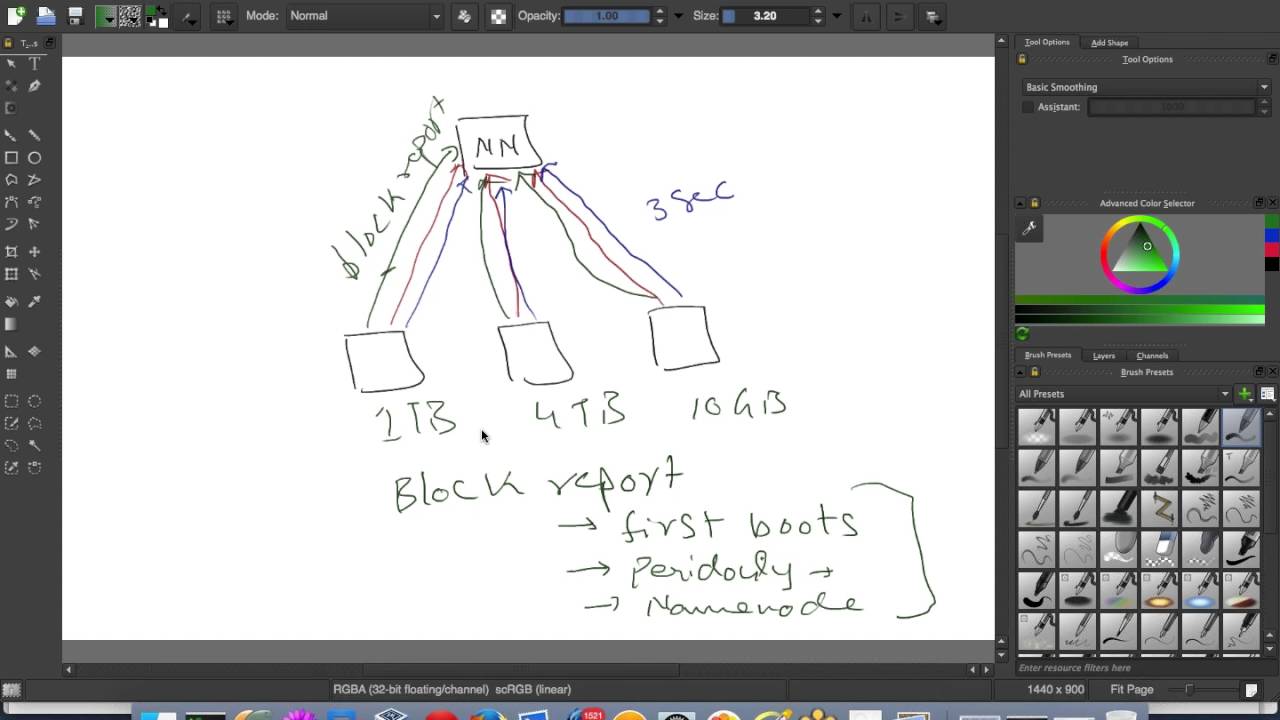Select the Rectangle shape tool
This screenshot has height=720, width=1280.
pyautogui.click(x=11, y=158)
